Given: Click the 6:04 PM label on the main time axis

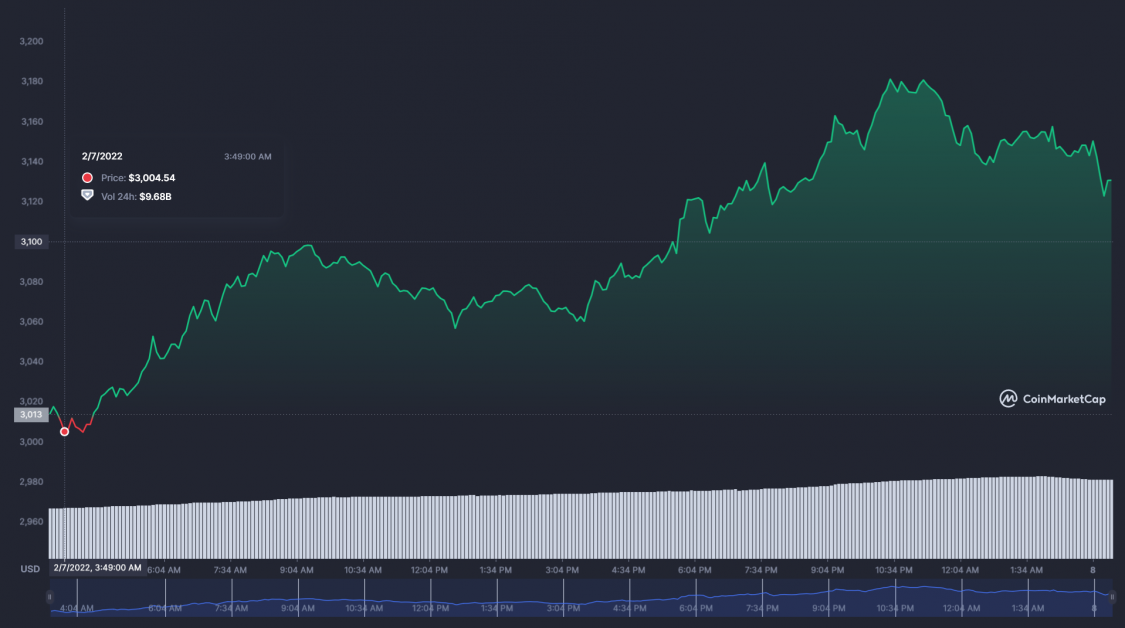Looking at the screenshot, I should (695, 570).
